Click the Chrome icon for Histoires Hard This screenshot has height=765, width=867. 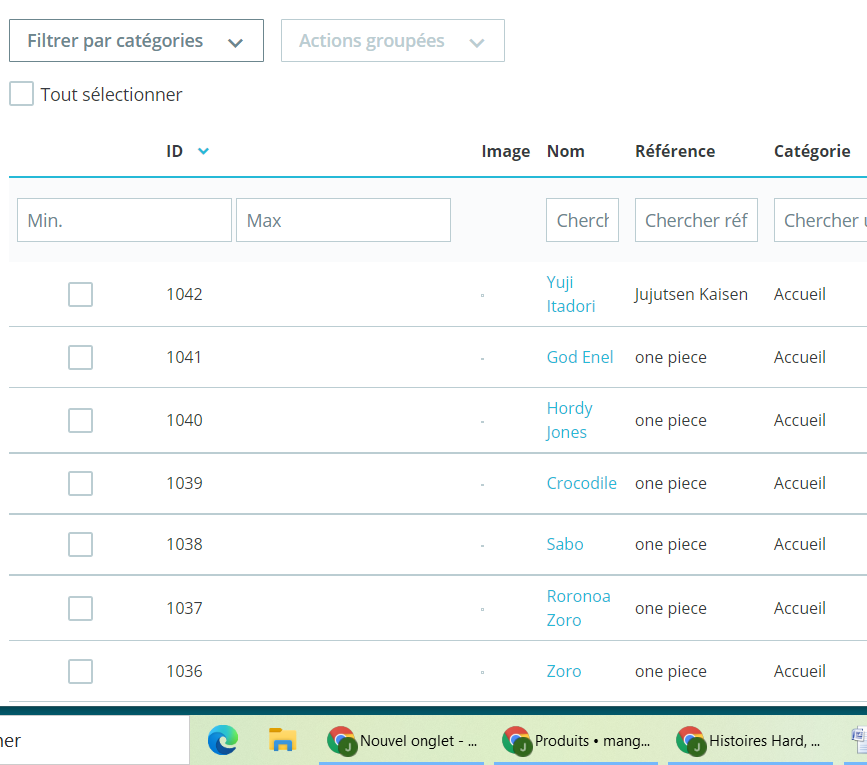pos(691,741)
